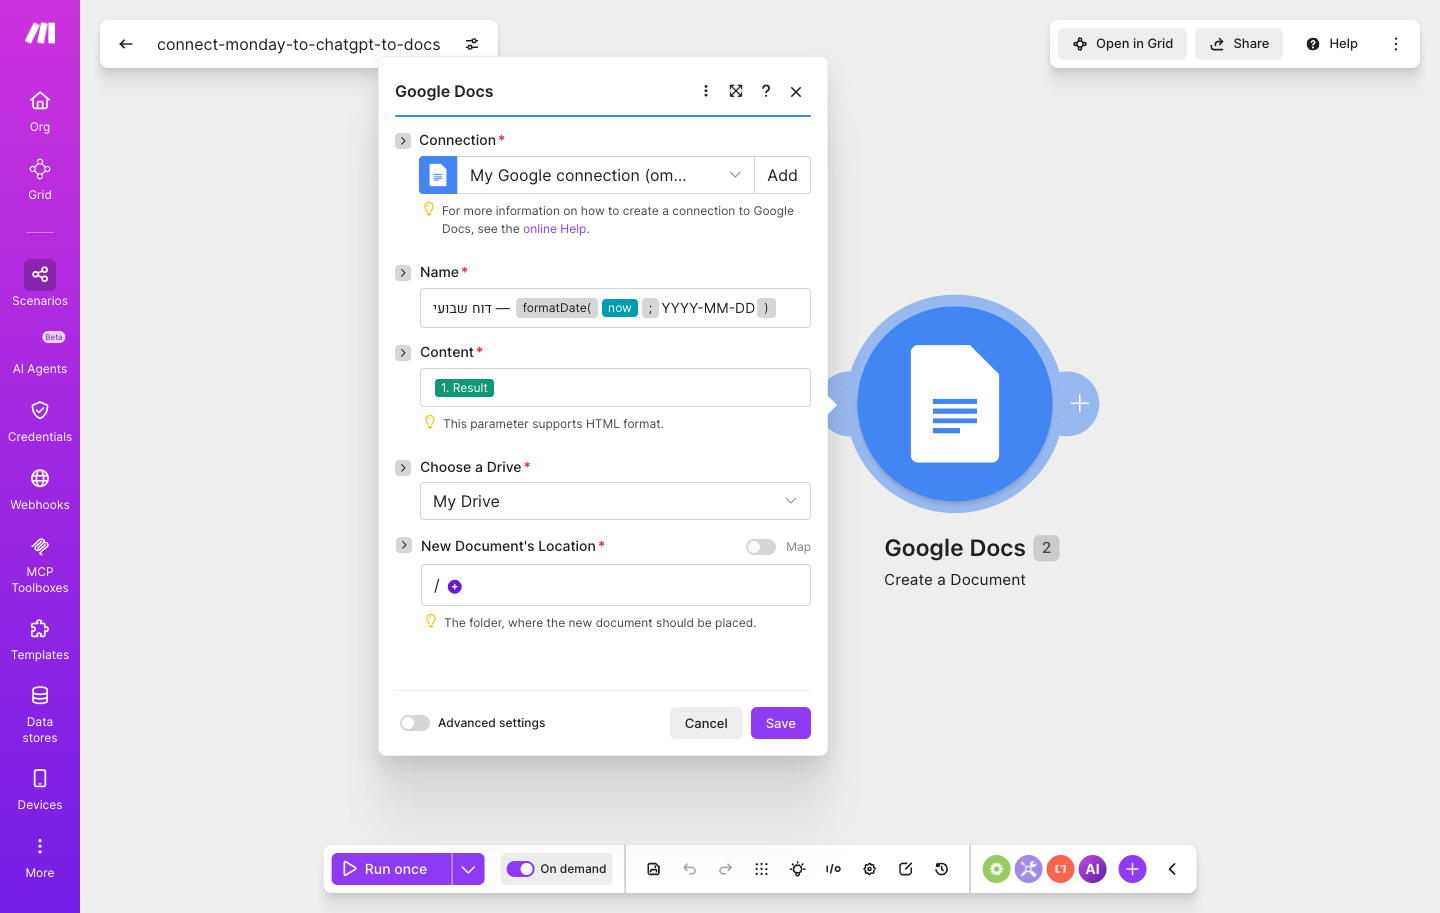
Task: Open Data stores section
Action: tap(40, 714)
